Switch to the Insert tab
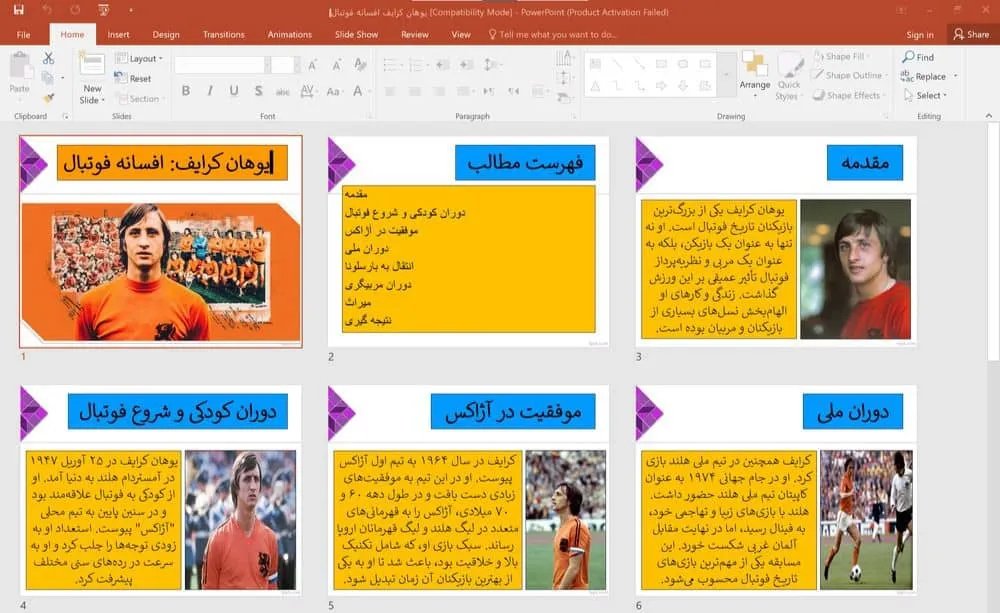The image size is (1000, 613). click(x=118, y=34)
